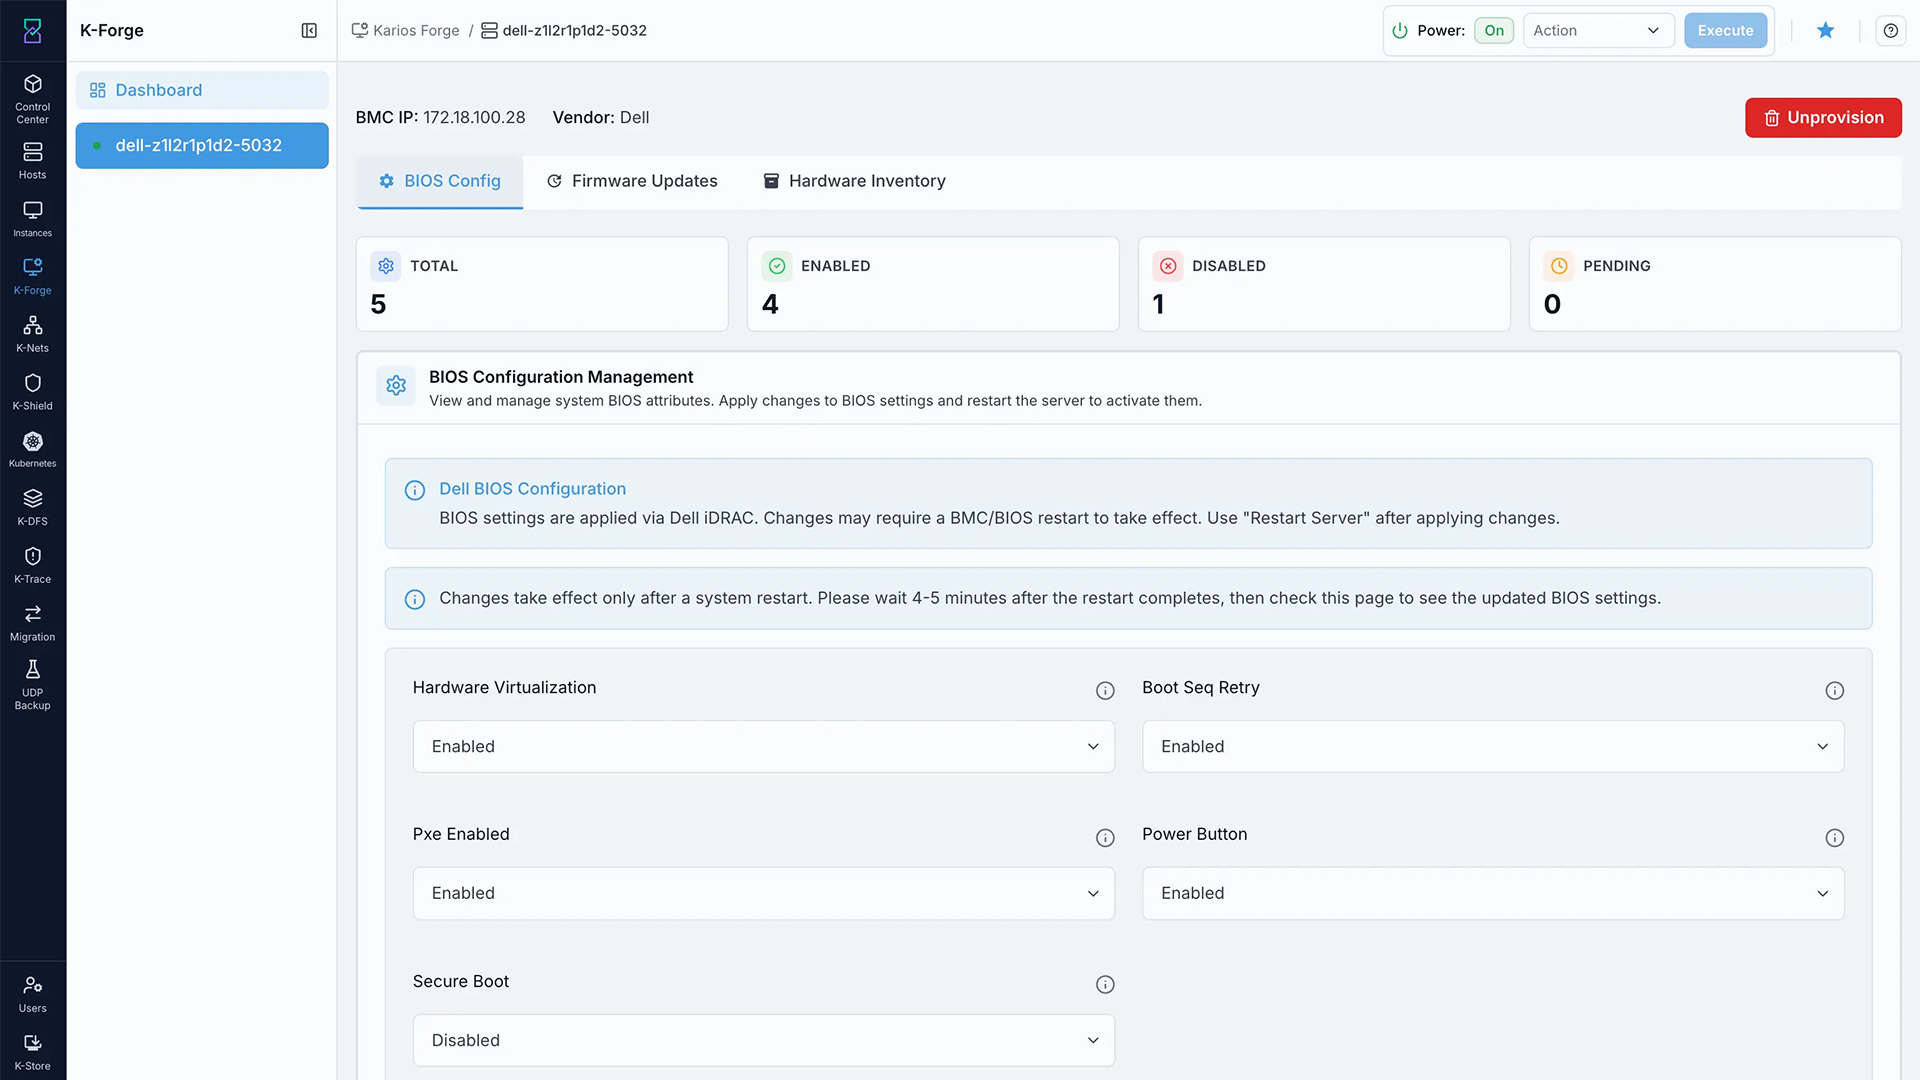Expand Pxe Enabled dropdown
The image size is (1920, 1080).
pos(764,894)
